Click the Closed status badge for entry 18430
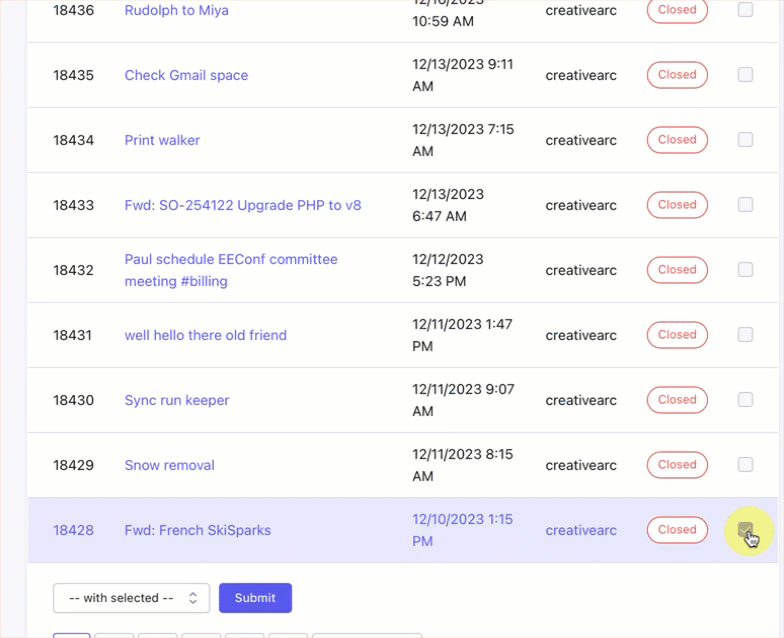The height and width of the screenshot is (638, 784). point(677,400)
